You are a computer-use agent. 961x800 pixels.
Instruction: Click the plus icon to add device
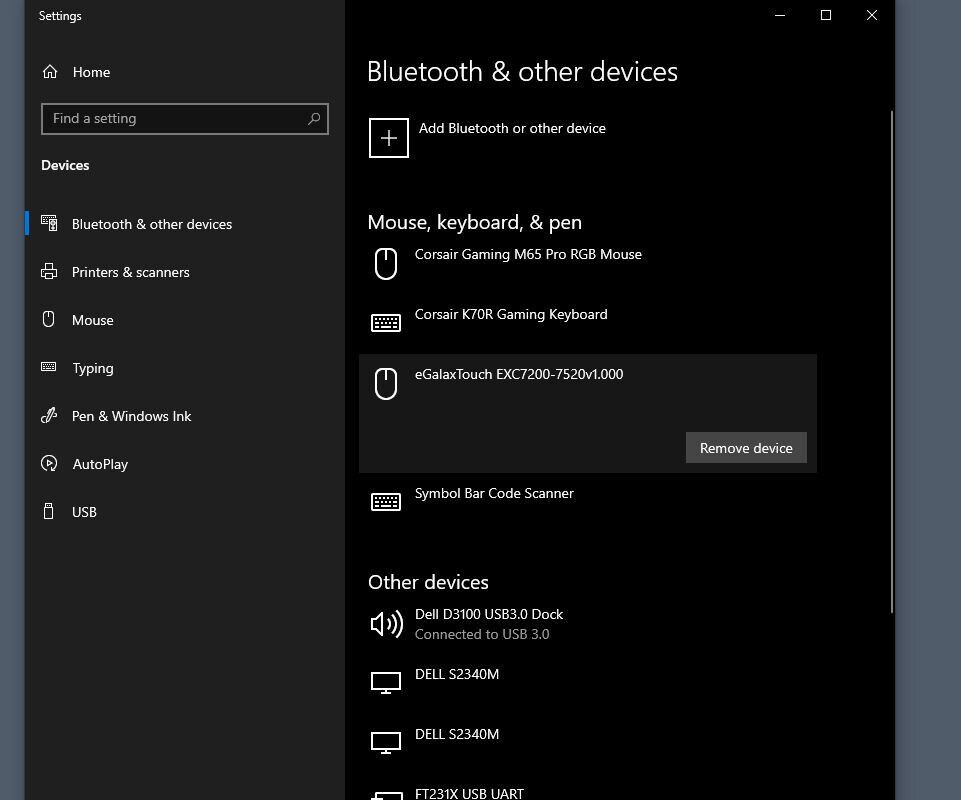tap(389, 138)
